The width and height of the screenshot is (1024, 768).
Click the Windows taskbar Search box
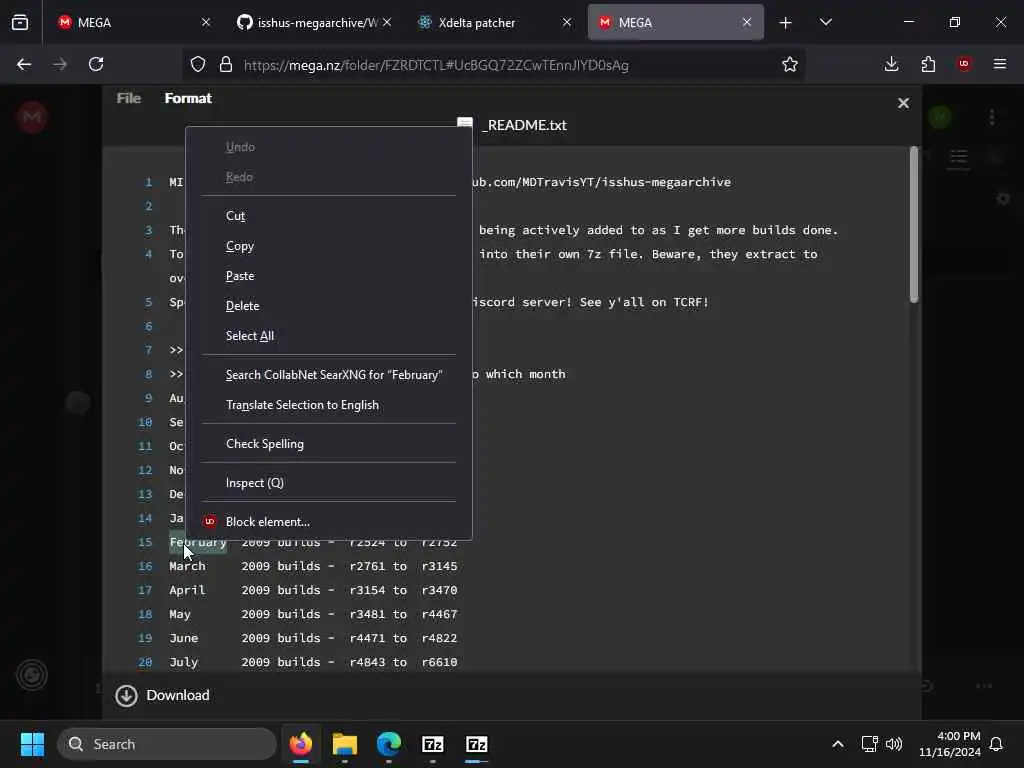click(167, 744)
